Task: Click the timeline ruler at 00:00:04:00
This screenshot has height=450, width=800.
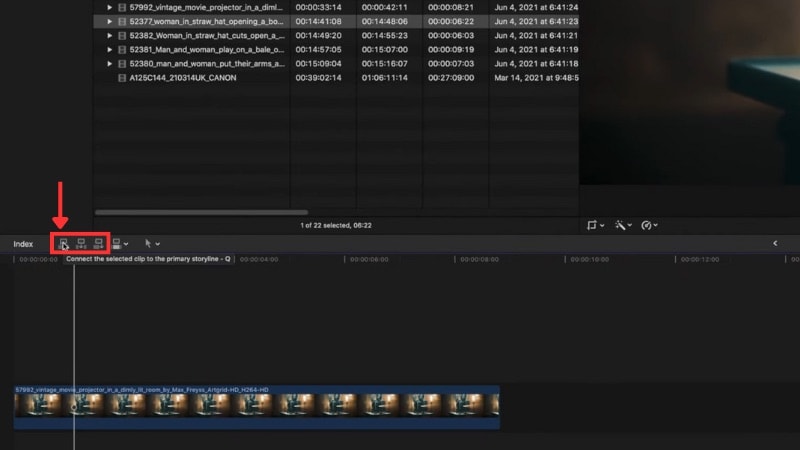Action: [259, 259]
